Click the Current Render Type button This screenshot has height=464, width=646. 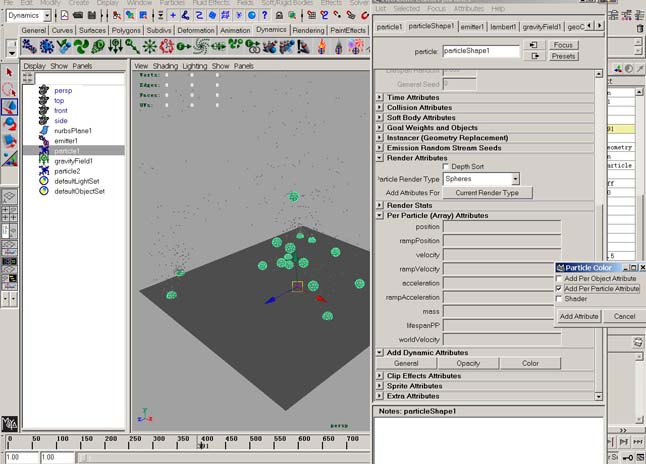(487, 193)
